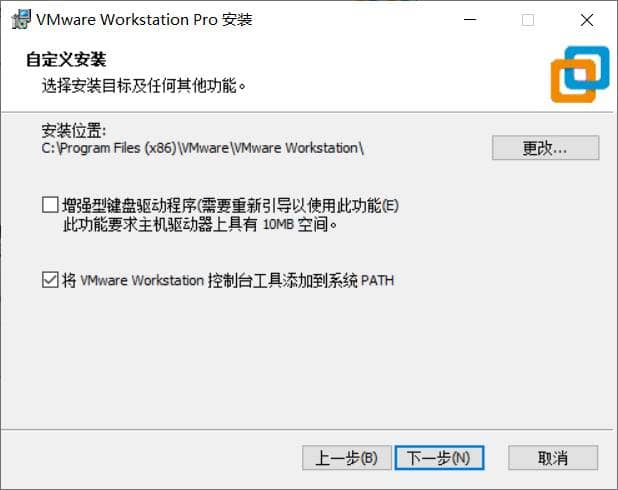Click the 安装位置: label
618x490 pixels.
pyautogui.click(x=74, y=130)
